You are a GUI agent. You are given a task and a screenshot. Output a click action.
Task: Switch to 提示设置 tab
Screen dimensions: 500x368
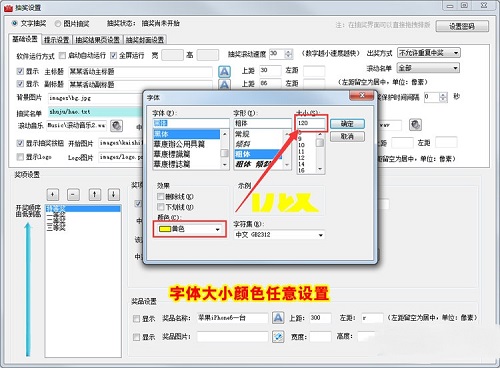tap(56, 40)
